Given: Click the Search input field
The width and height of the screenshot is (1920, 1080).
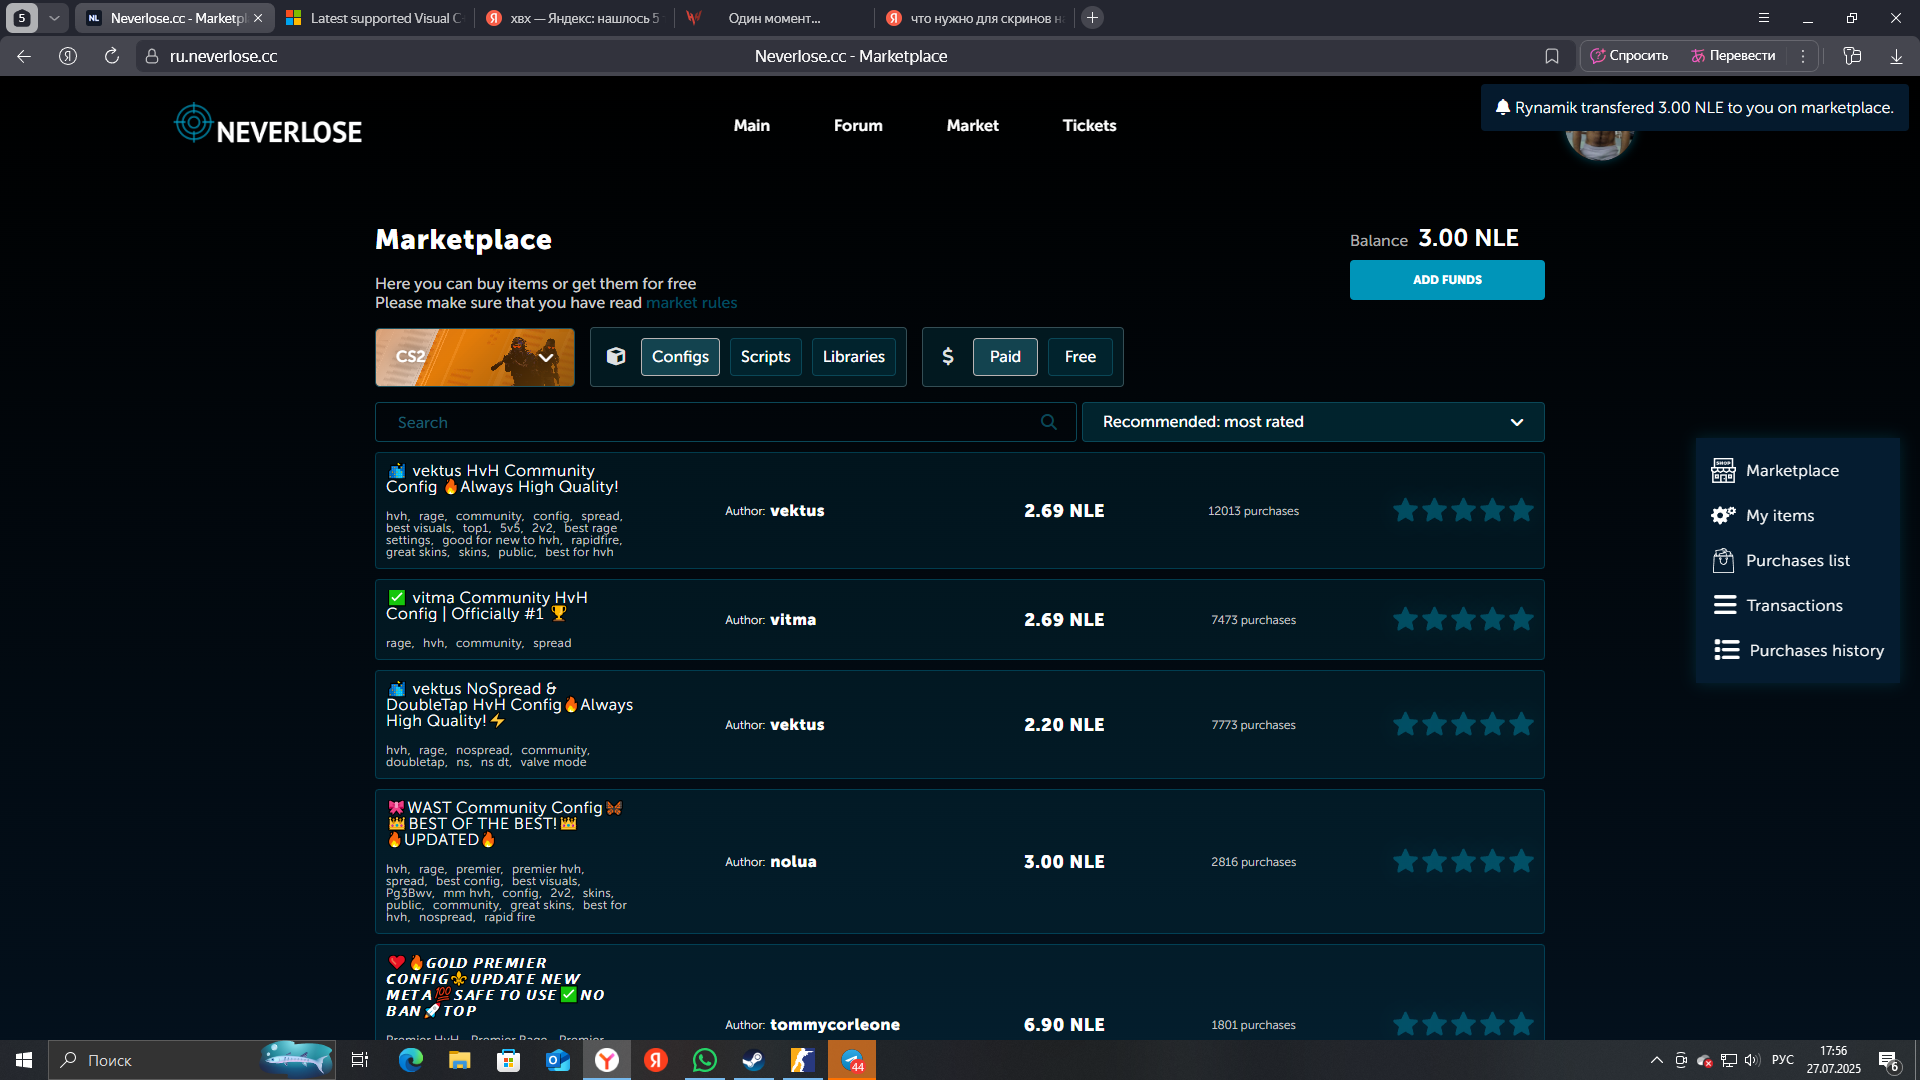Looking at the screenshot, I should 725,422.
